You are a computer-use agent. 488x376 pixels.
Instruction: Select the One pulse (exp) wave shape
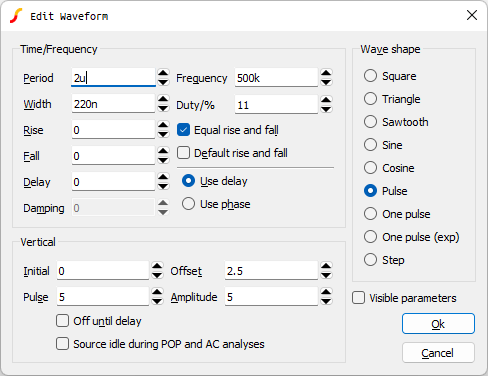(370, 237)
